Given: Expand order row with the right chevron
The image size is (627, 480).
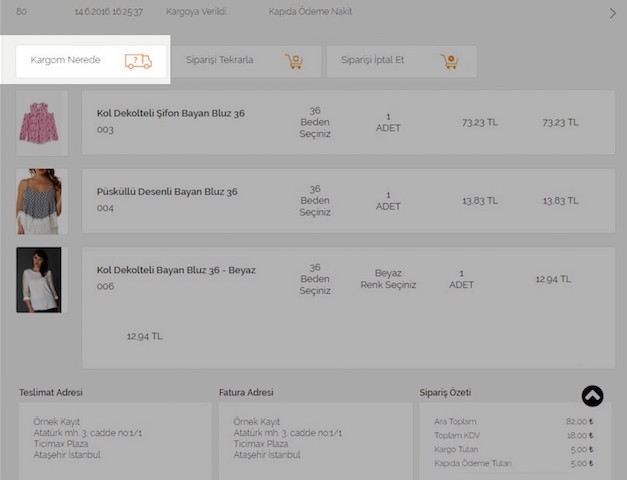Looking at the screenshot, I should (x=612, y=13).
